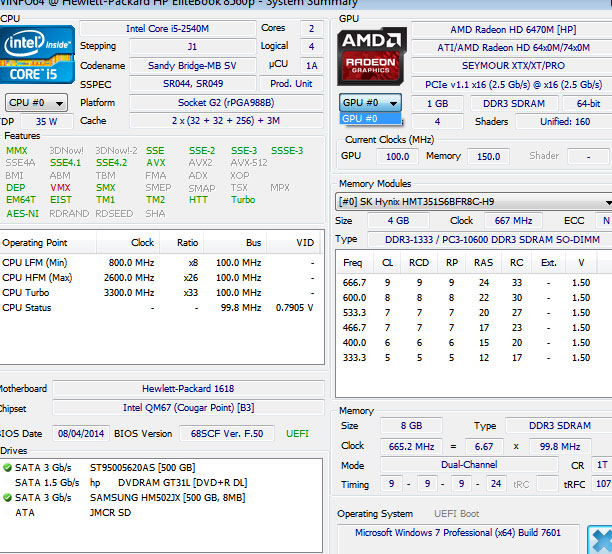Click the Unified: 160 shaders field
The height and width of the screenshot is (554, 612).
pyautogui.click(x=564, y=122)
